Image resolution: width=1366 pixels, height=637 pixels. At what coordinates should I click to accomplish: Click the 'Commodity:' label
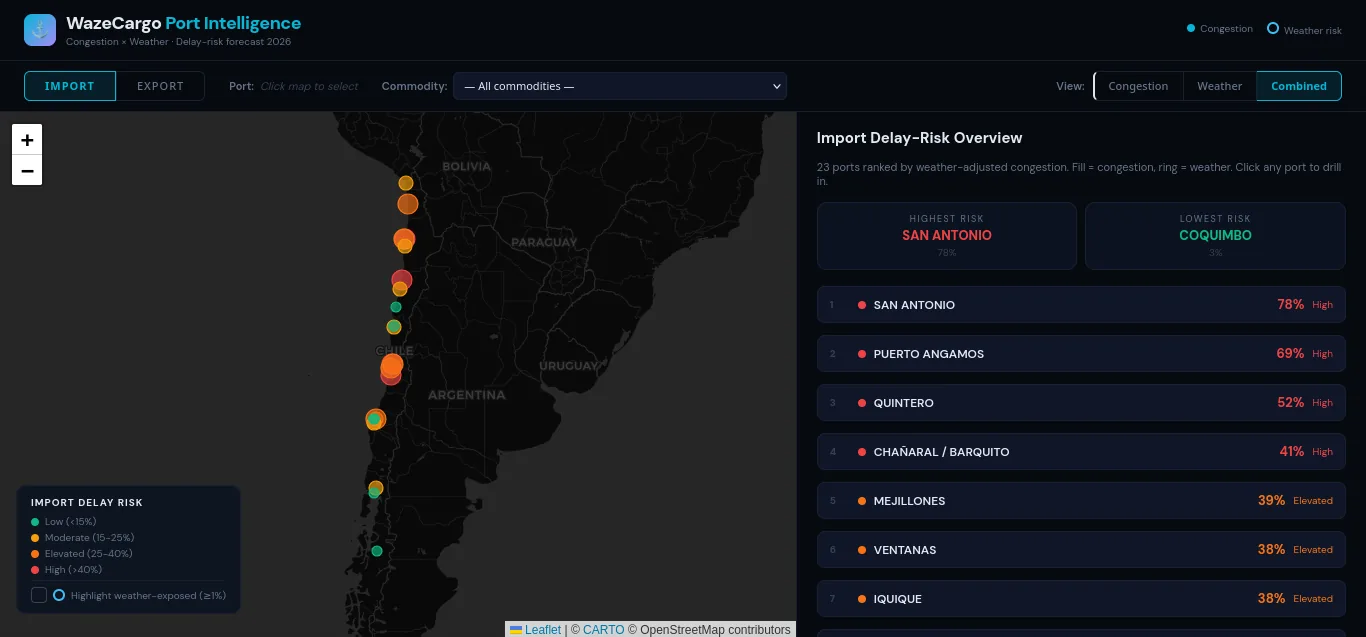[x=414, y=86]
